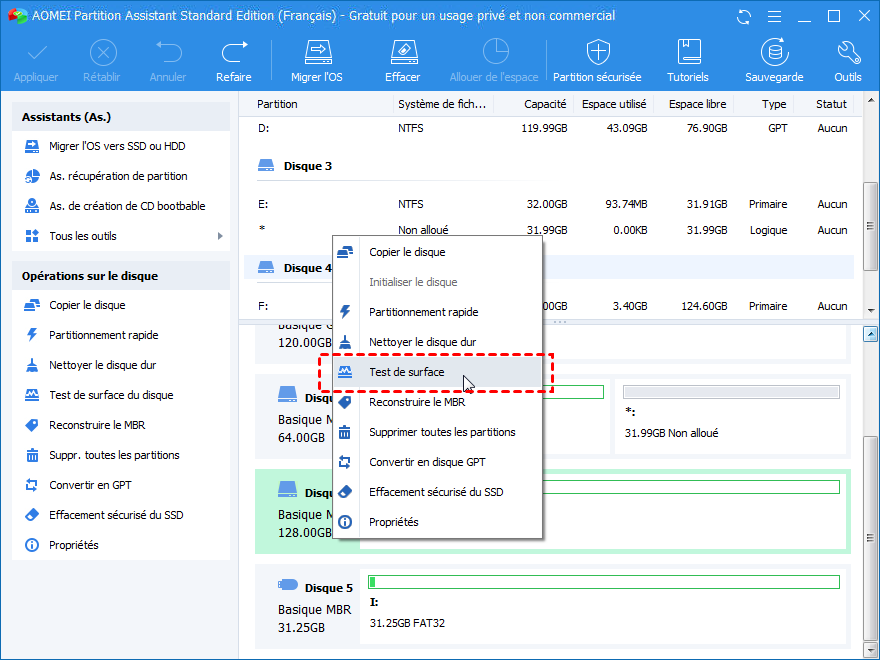
Task: Click the Type column header
Action: tap(774, 104)
